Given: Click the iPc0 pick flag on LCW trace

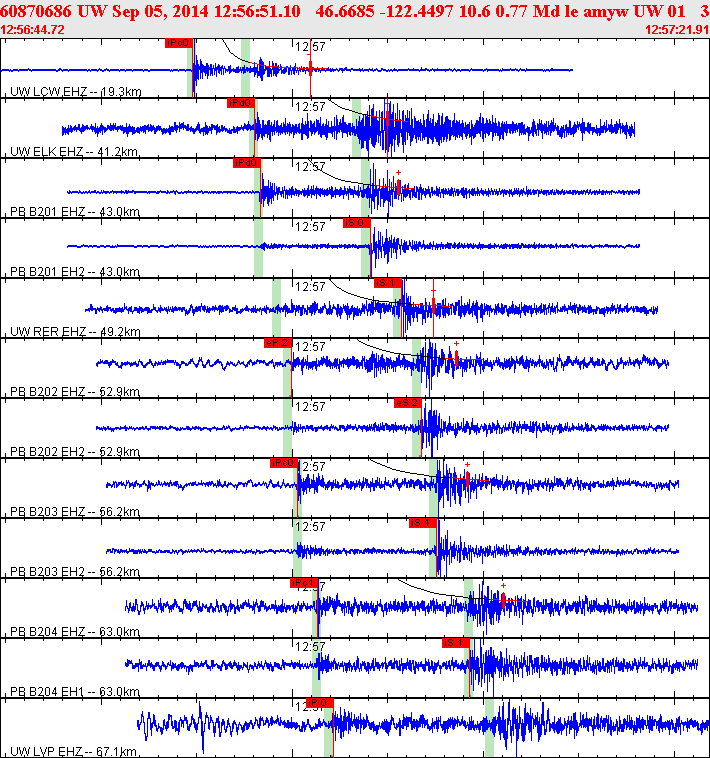Looking at the screenshot, I should point(178,43).
